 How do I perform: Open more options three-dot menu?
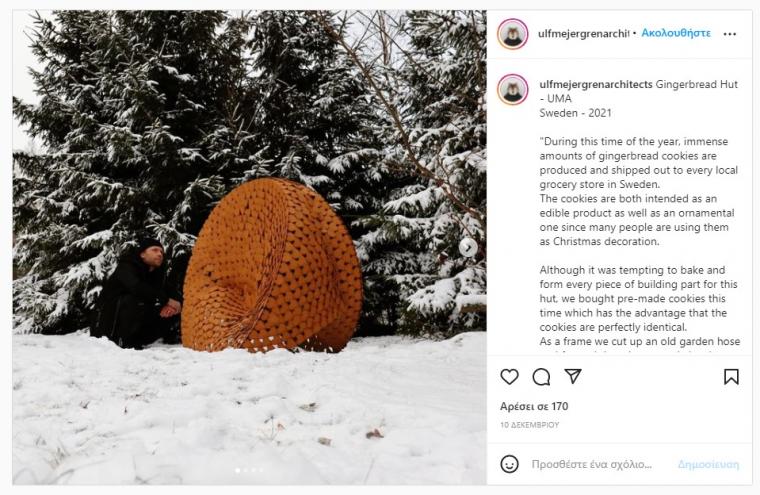click(x=729, y=34)
